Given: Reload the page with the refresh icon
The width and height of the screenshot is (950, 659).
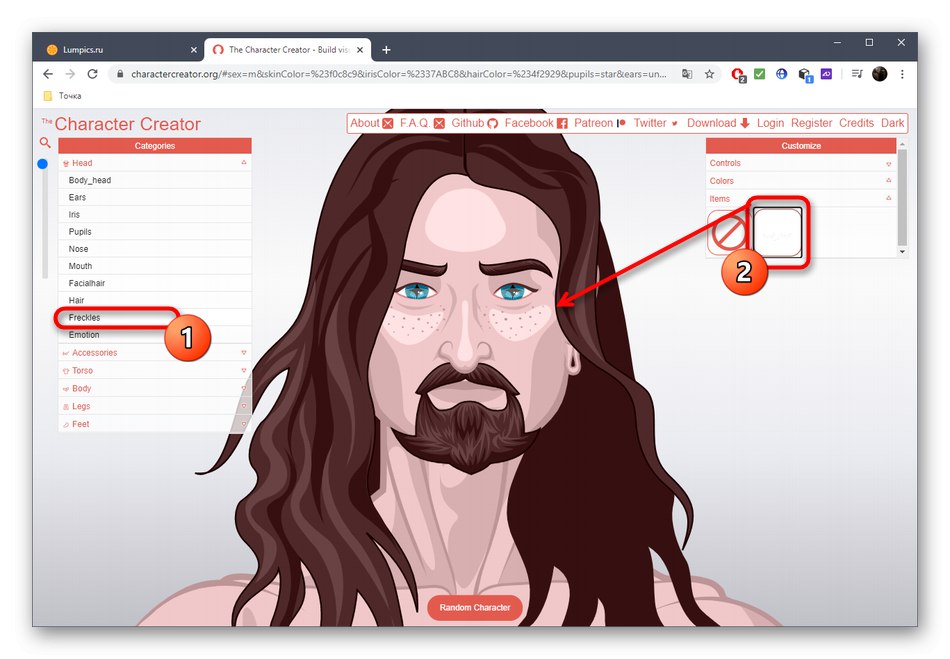Looking at the screenshot, I should click(93, 74).
